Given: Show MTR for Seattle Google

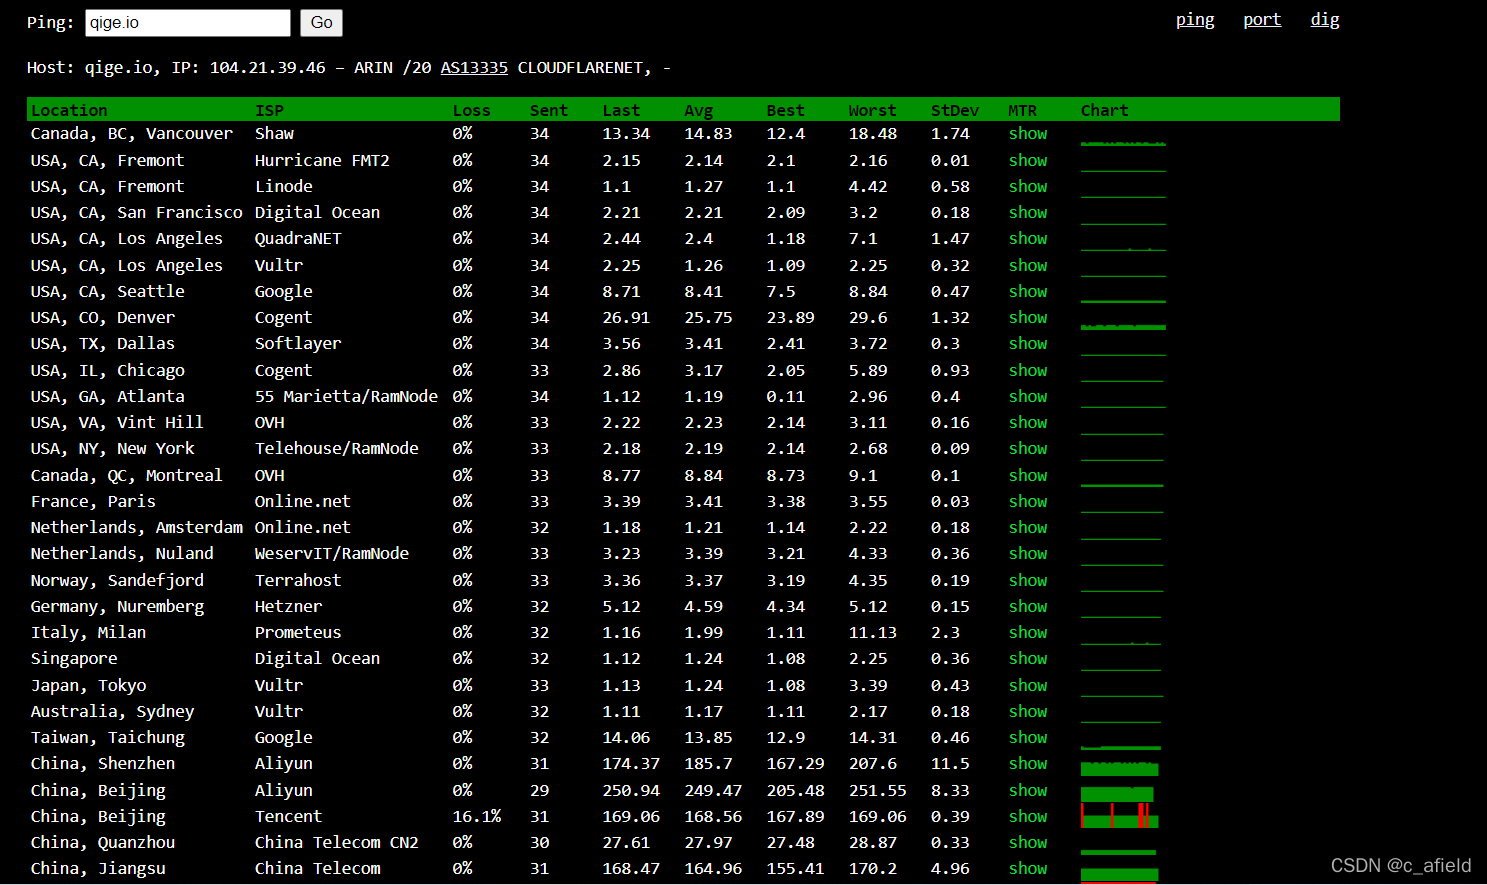Looking at the screenshot, I should [1028, 291].
